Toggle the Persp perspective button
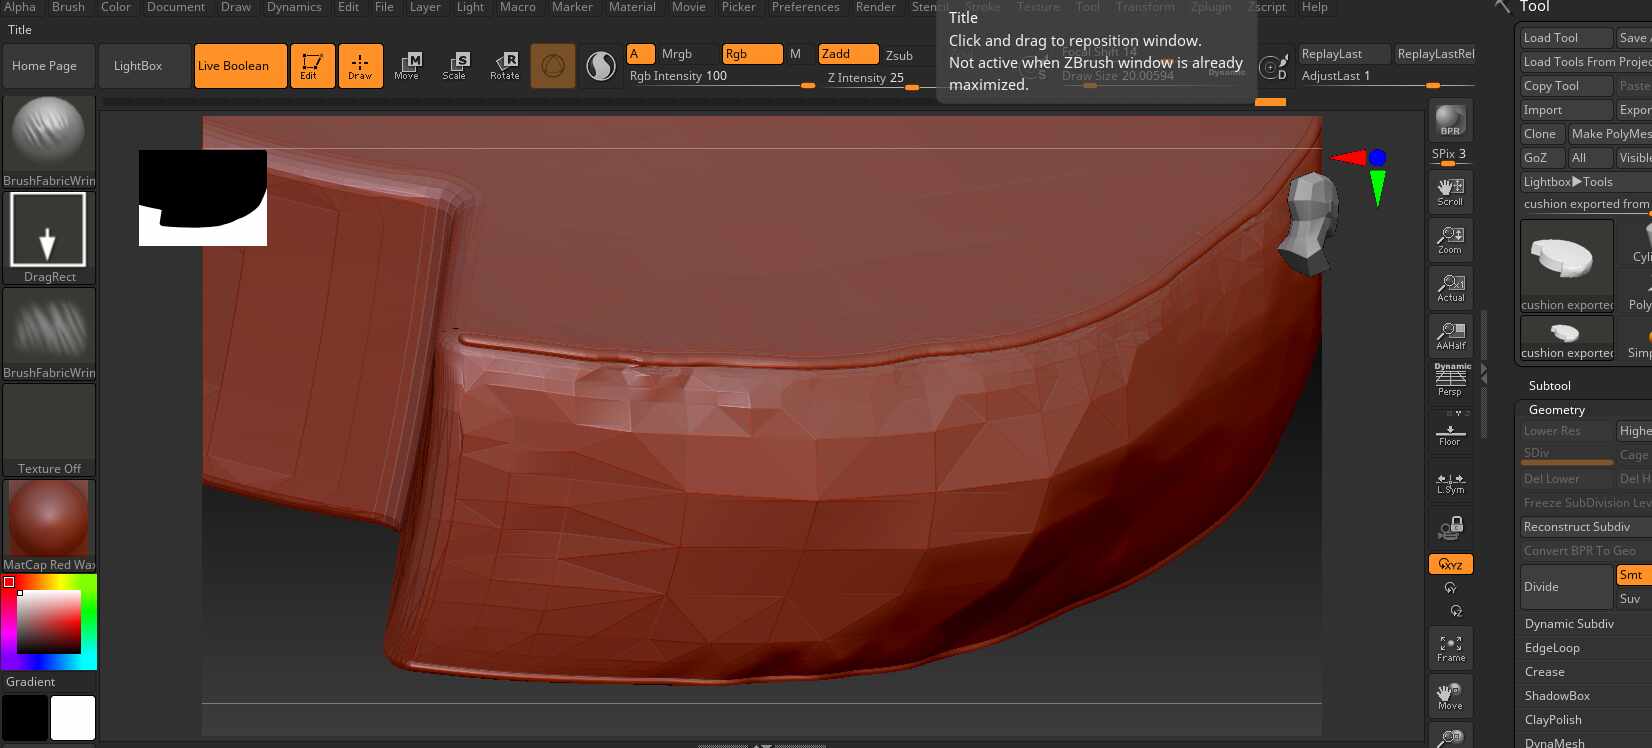This screenshot has width=1652, height=748. [1450, 380]
